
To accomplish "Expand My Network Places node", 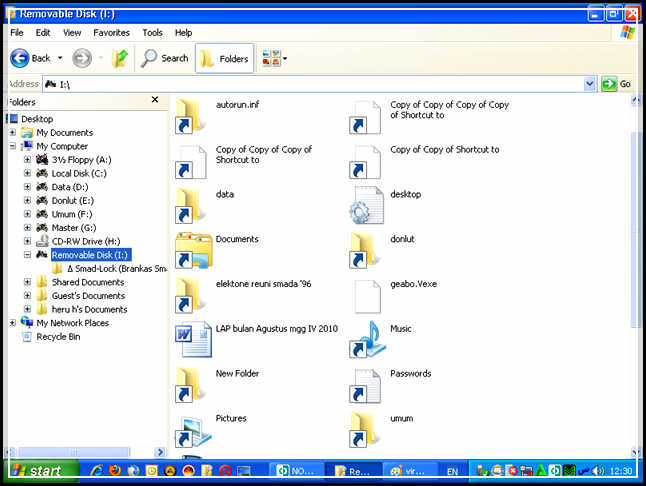I will (12, 323).
